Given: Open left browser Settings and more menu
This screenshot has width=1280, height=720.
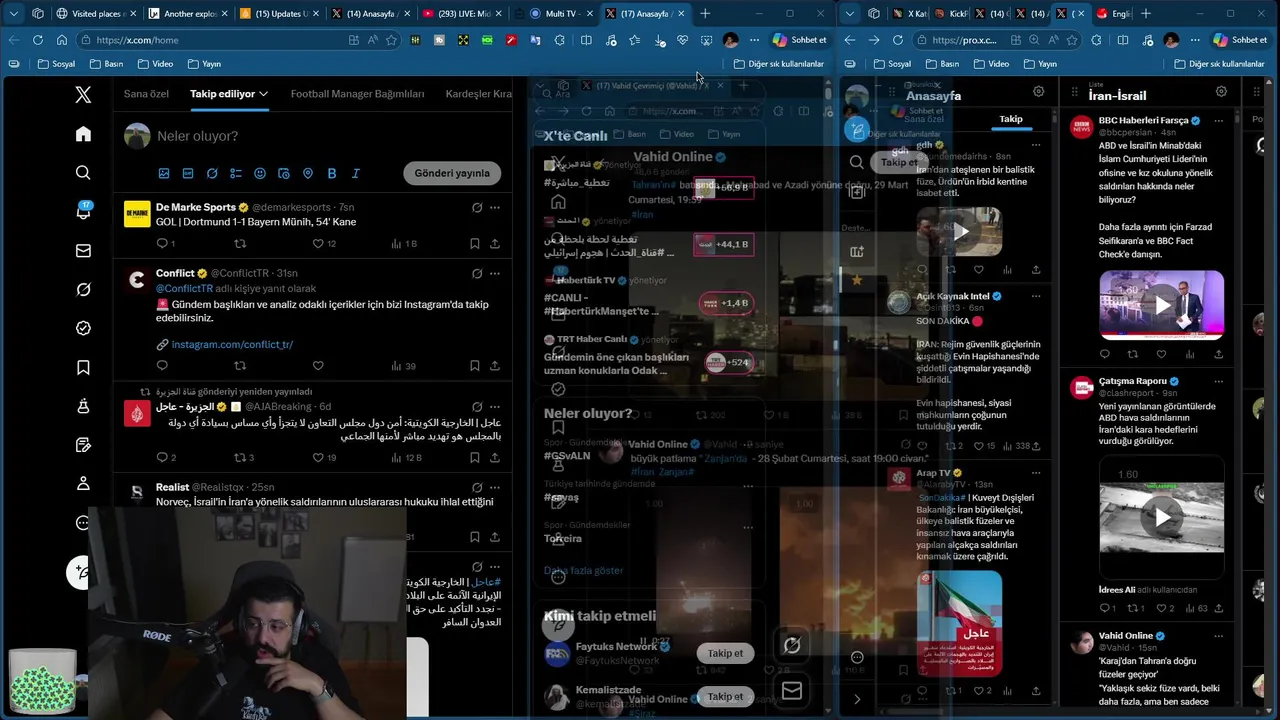Looking at the screenshot, I should pos(754,40).
